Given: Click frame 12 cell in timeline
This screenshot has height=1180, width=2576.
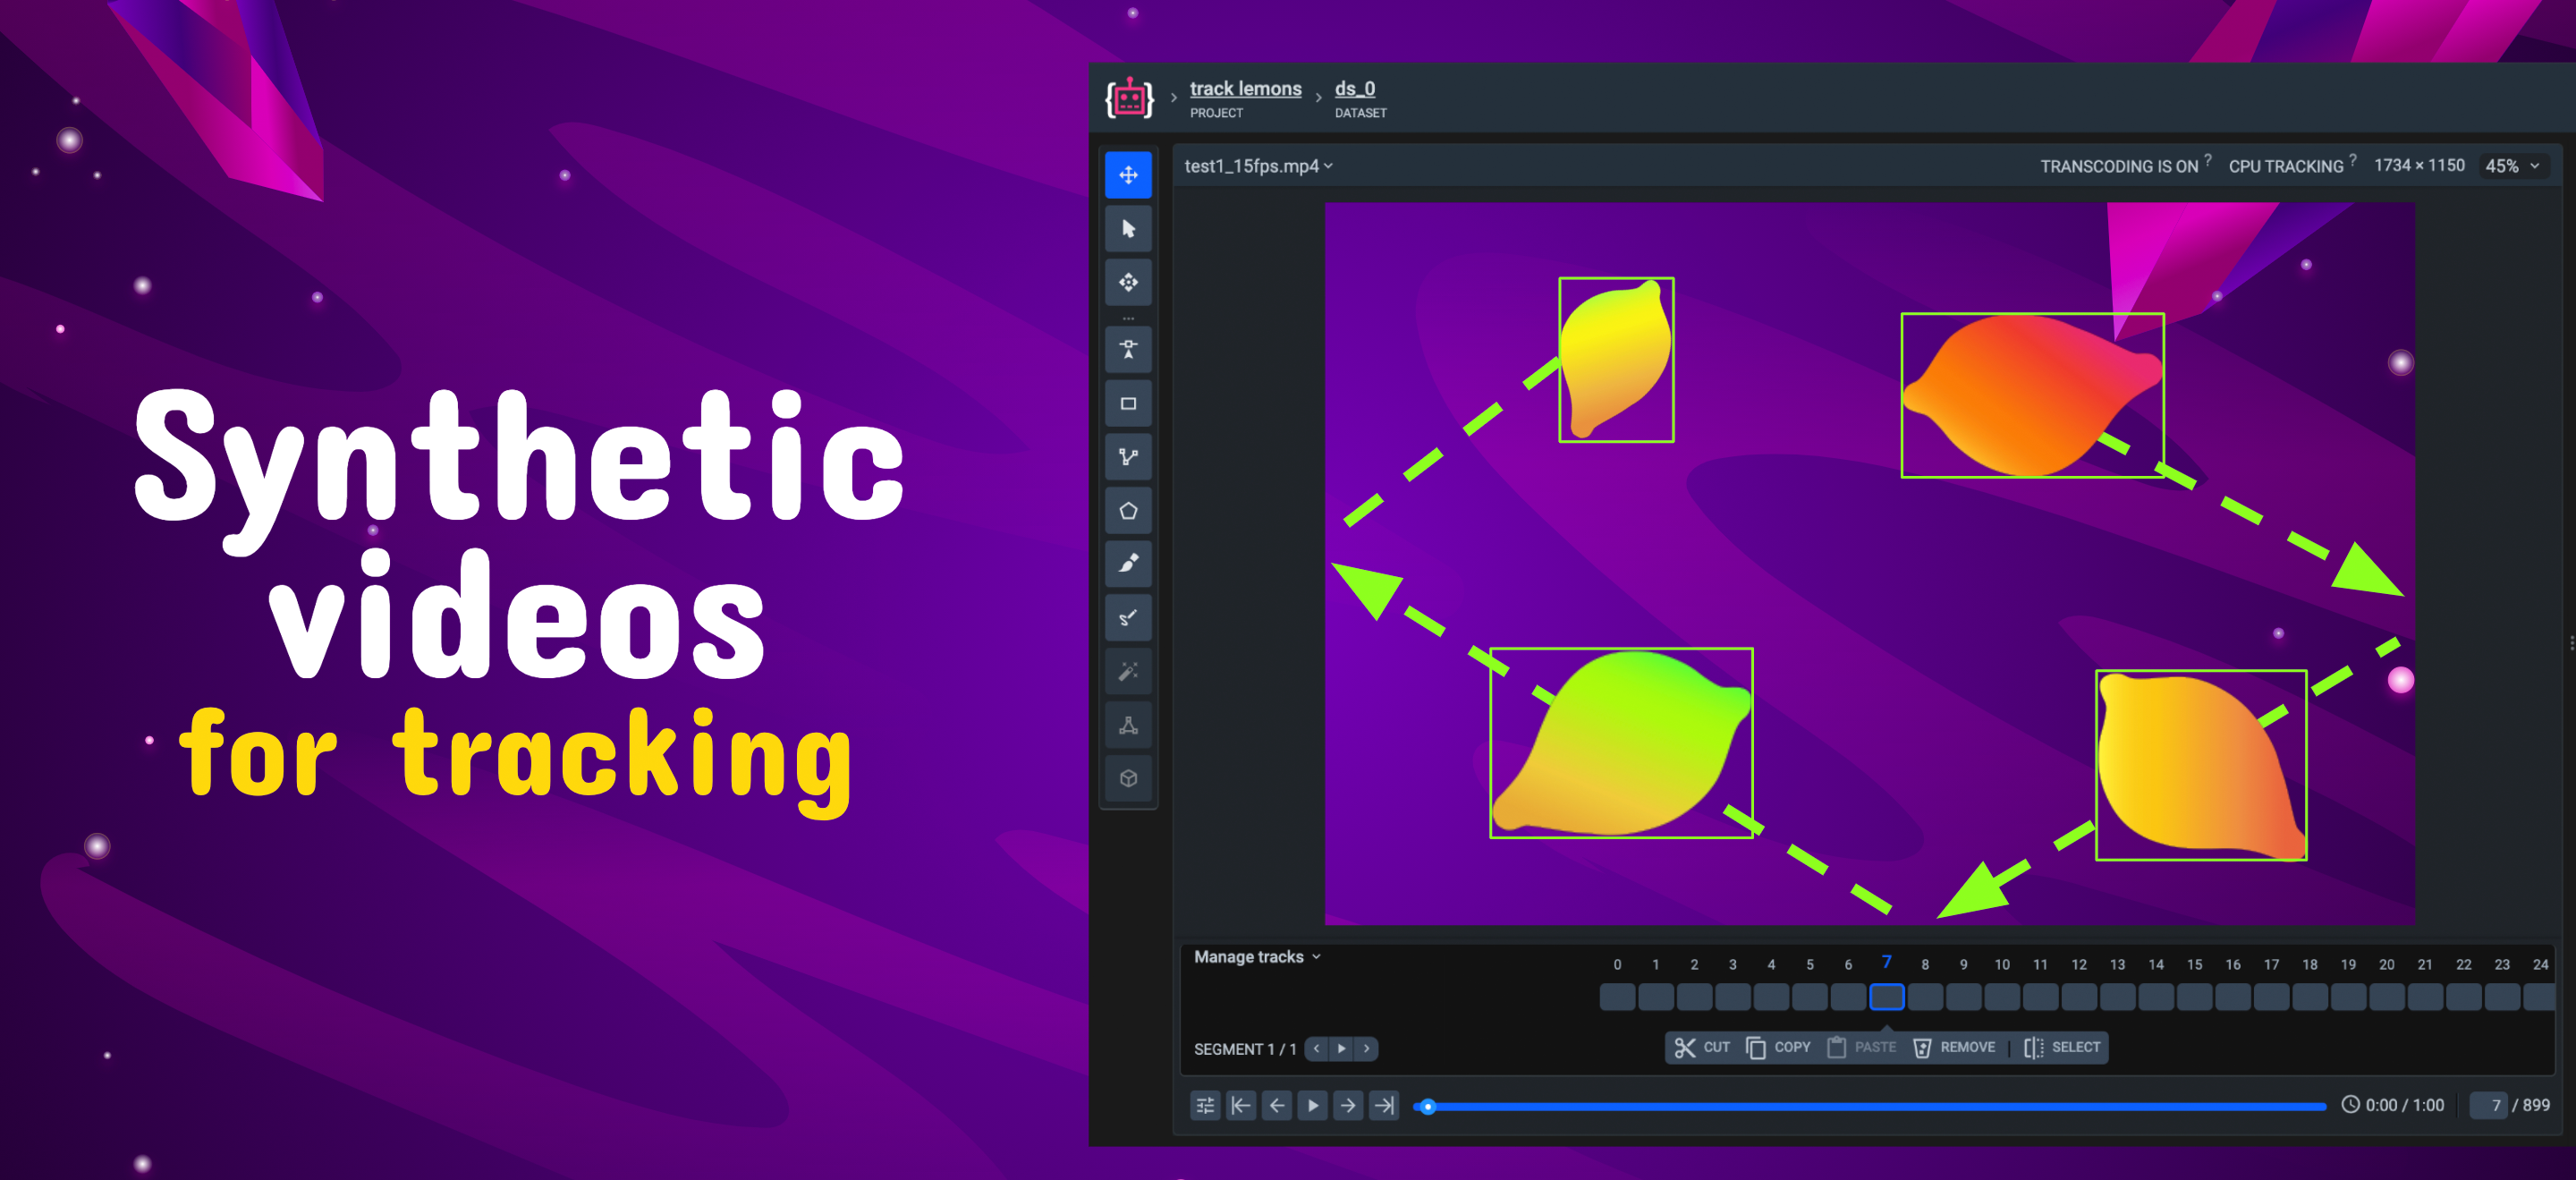Looking at the screenshot, I should tap(2079, 997).
